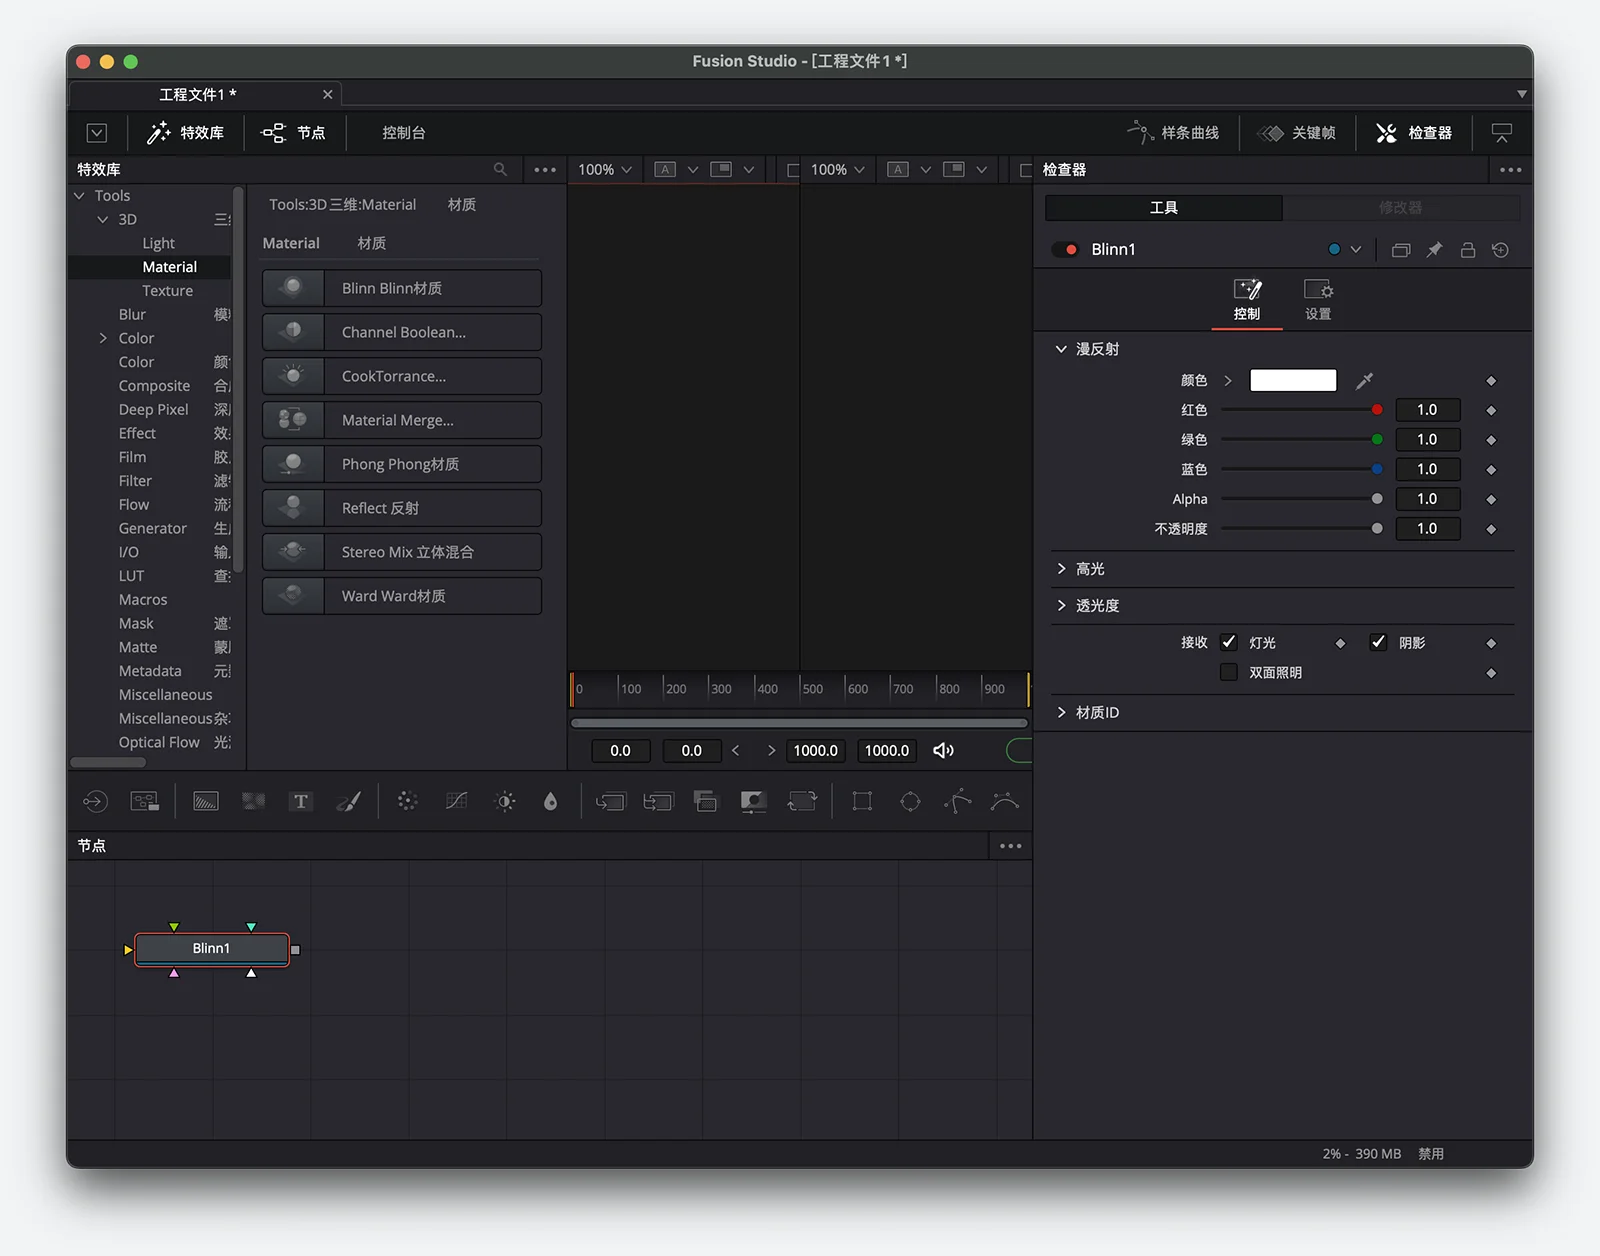Toggle the 检查器 inspector button in top bar
Viewport: 1600px width, 1256px height.
click(x=1414, y=133)
